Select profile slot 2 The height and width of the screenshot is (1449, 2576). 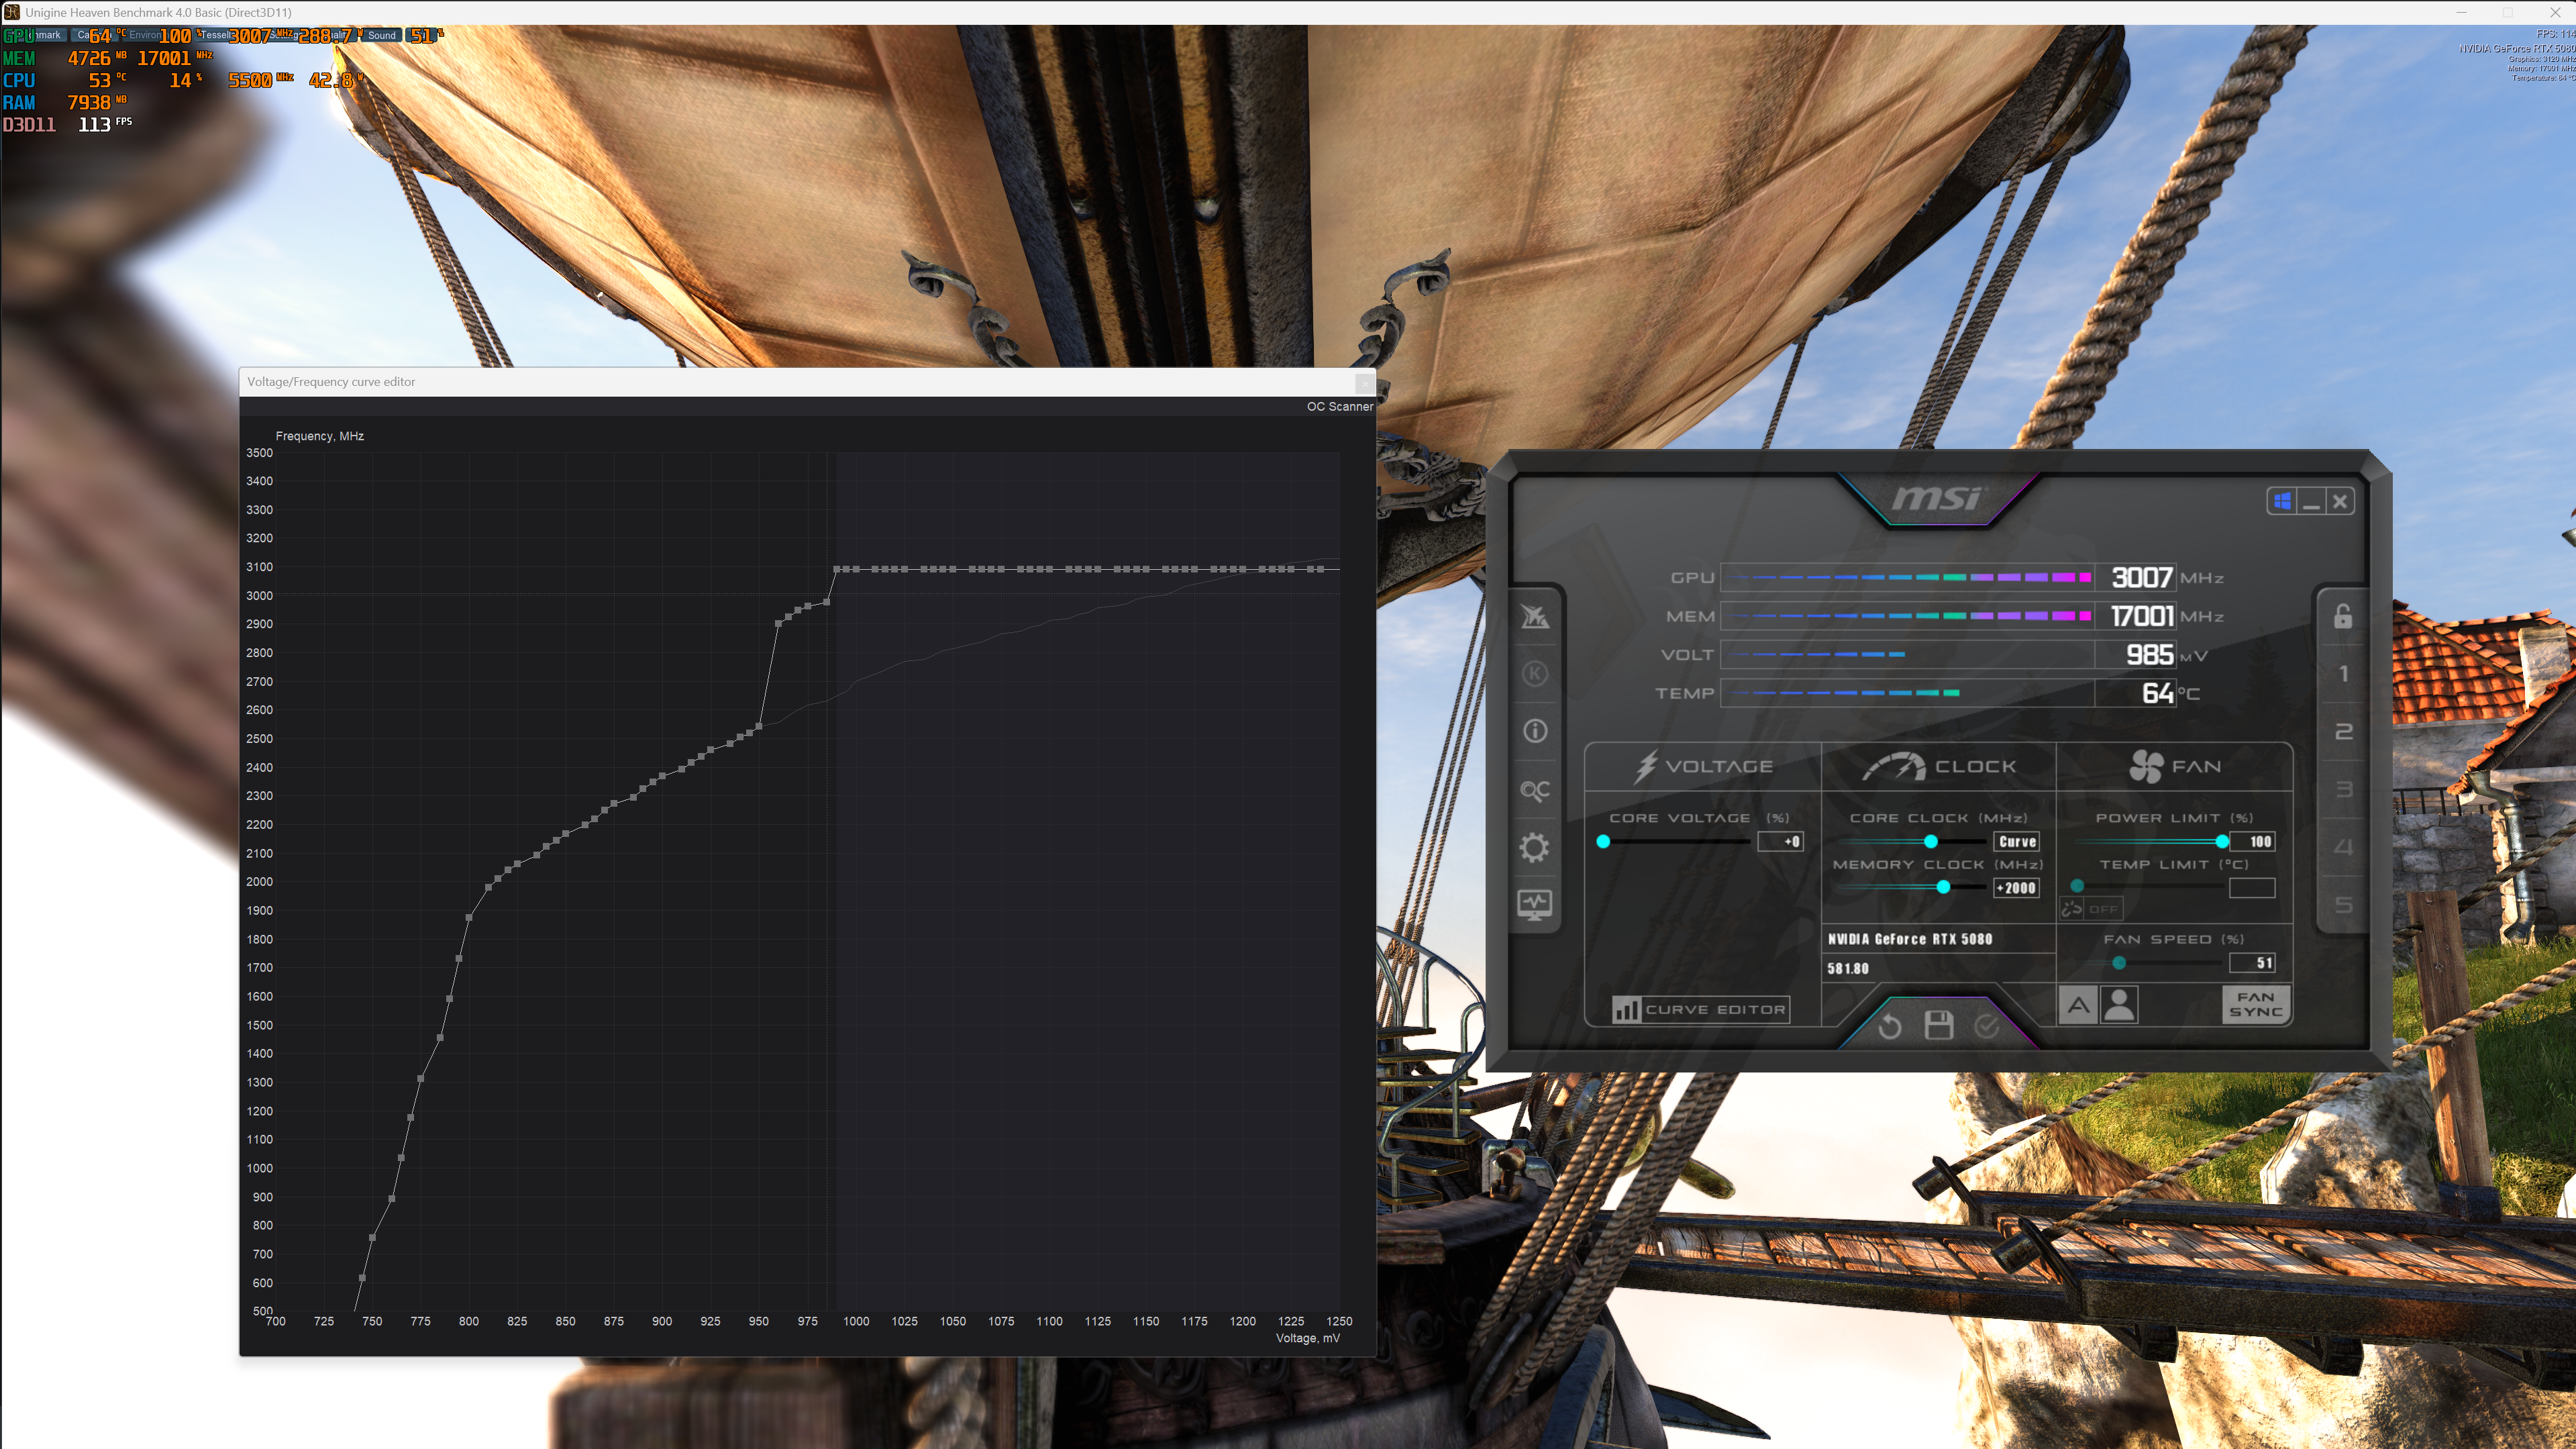tap(2343, 732)
